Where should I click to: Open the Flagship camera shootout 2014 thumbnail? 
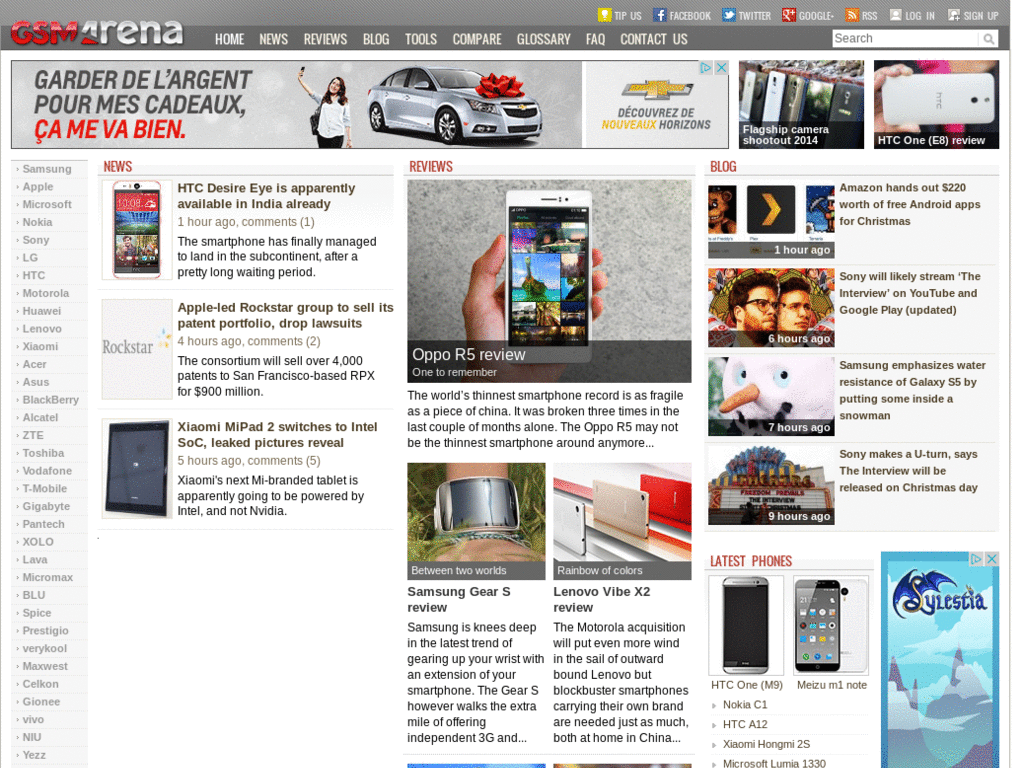801,104
